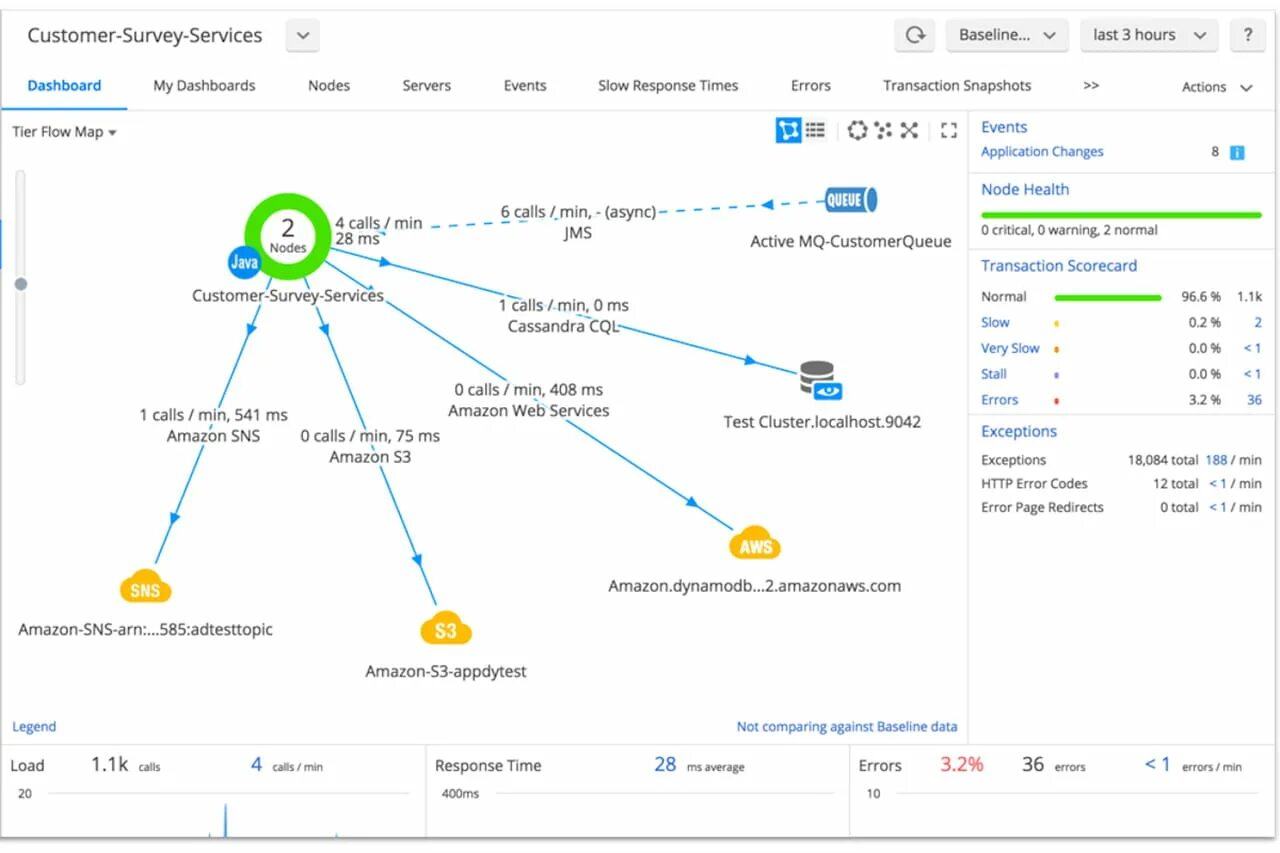
Task: Click the Response Time 28 ms value
Action: (665, 765)
